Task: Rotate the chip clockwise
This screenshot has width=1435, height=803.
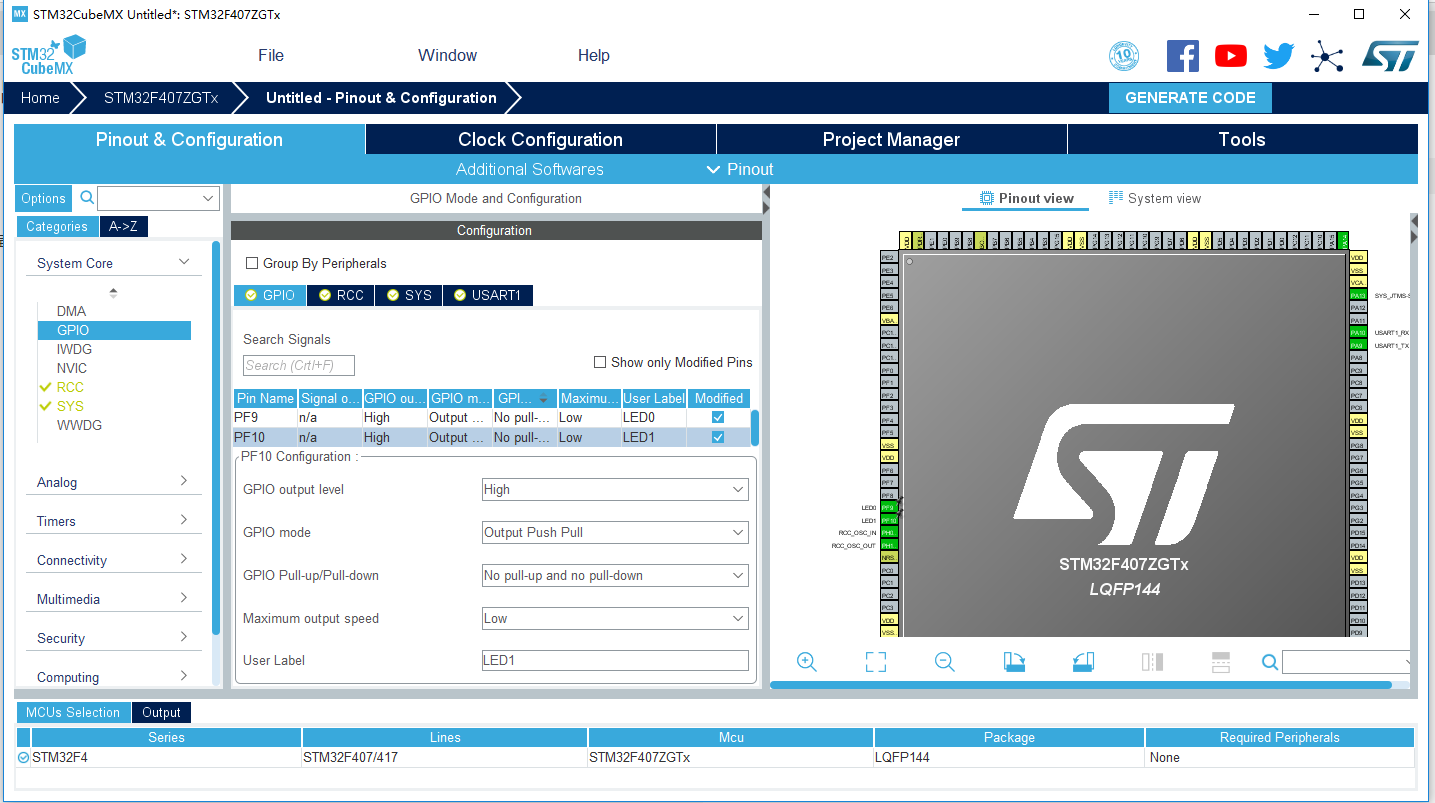Action: click(x=1014, y=662)
